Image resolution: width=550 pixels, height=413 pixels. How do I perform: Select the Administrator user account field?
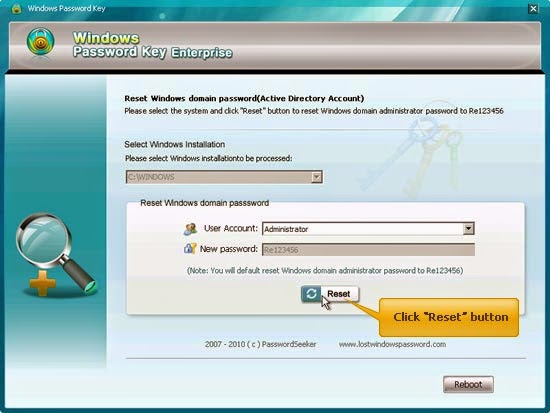(368, 229)
